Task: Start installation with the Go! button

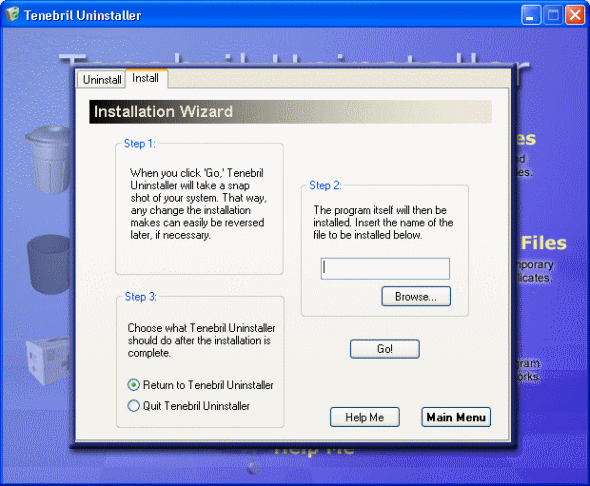Action: [385, 349]
